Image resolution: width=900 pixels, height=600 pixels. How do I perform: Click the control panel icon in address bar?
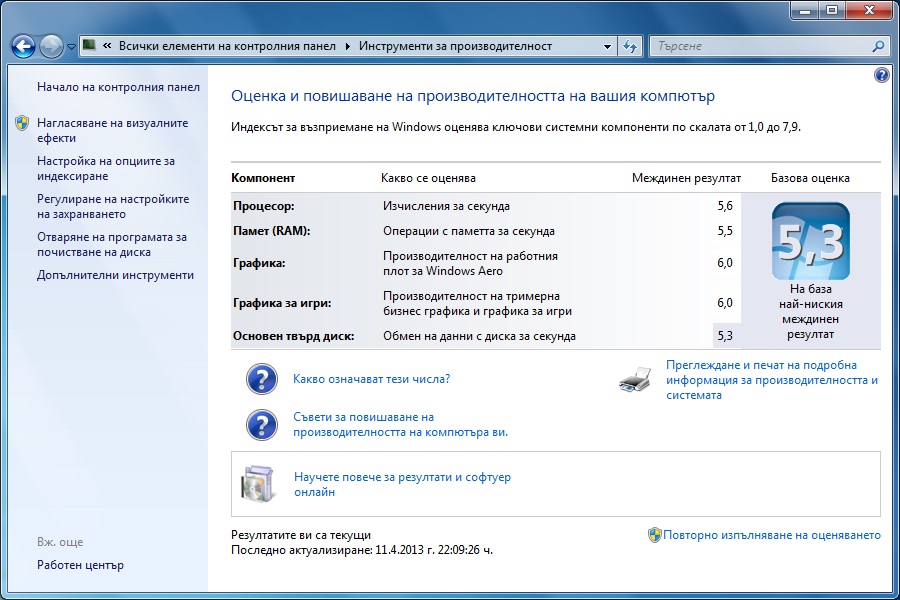point(89,45)
